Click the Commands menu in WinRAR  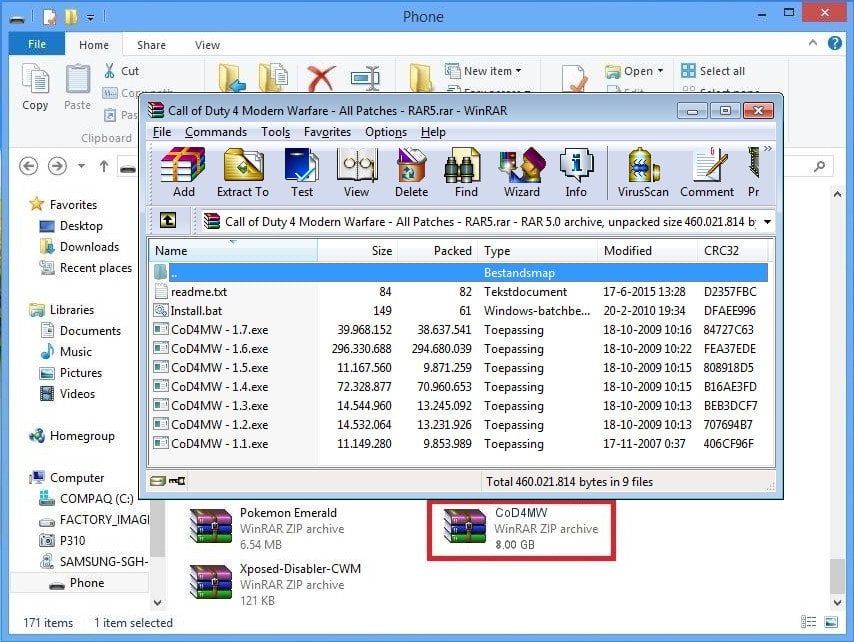click(216, 131)
